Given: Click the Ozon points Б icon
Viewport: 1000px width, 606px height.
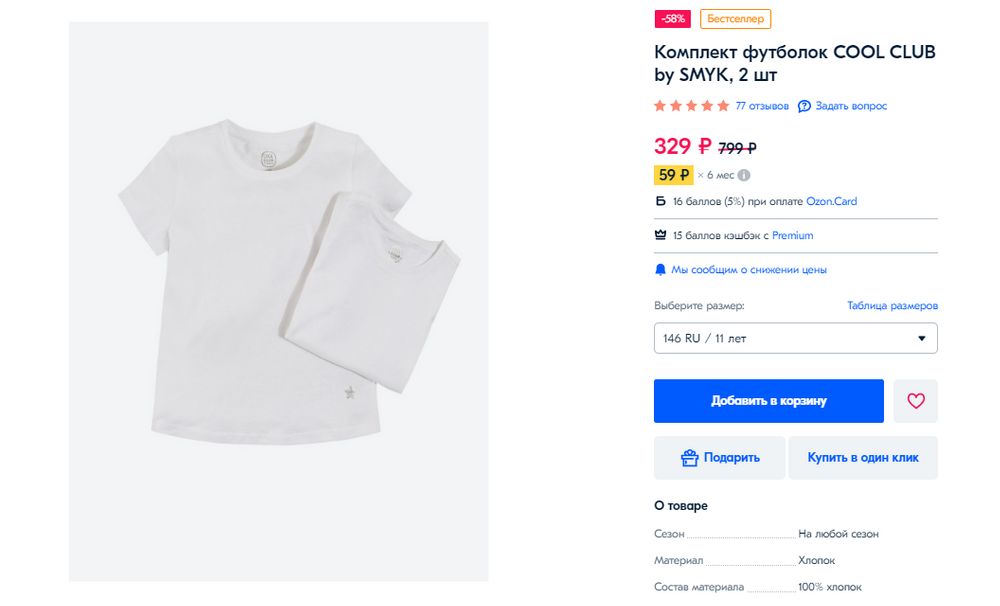Looking at the screenshot, I should click(660, 202).
